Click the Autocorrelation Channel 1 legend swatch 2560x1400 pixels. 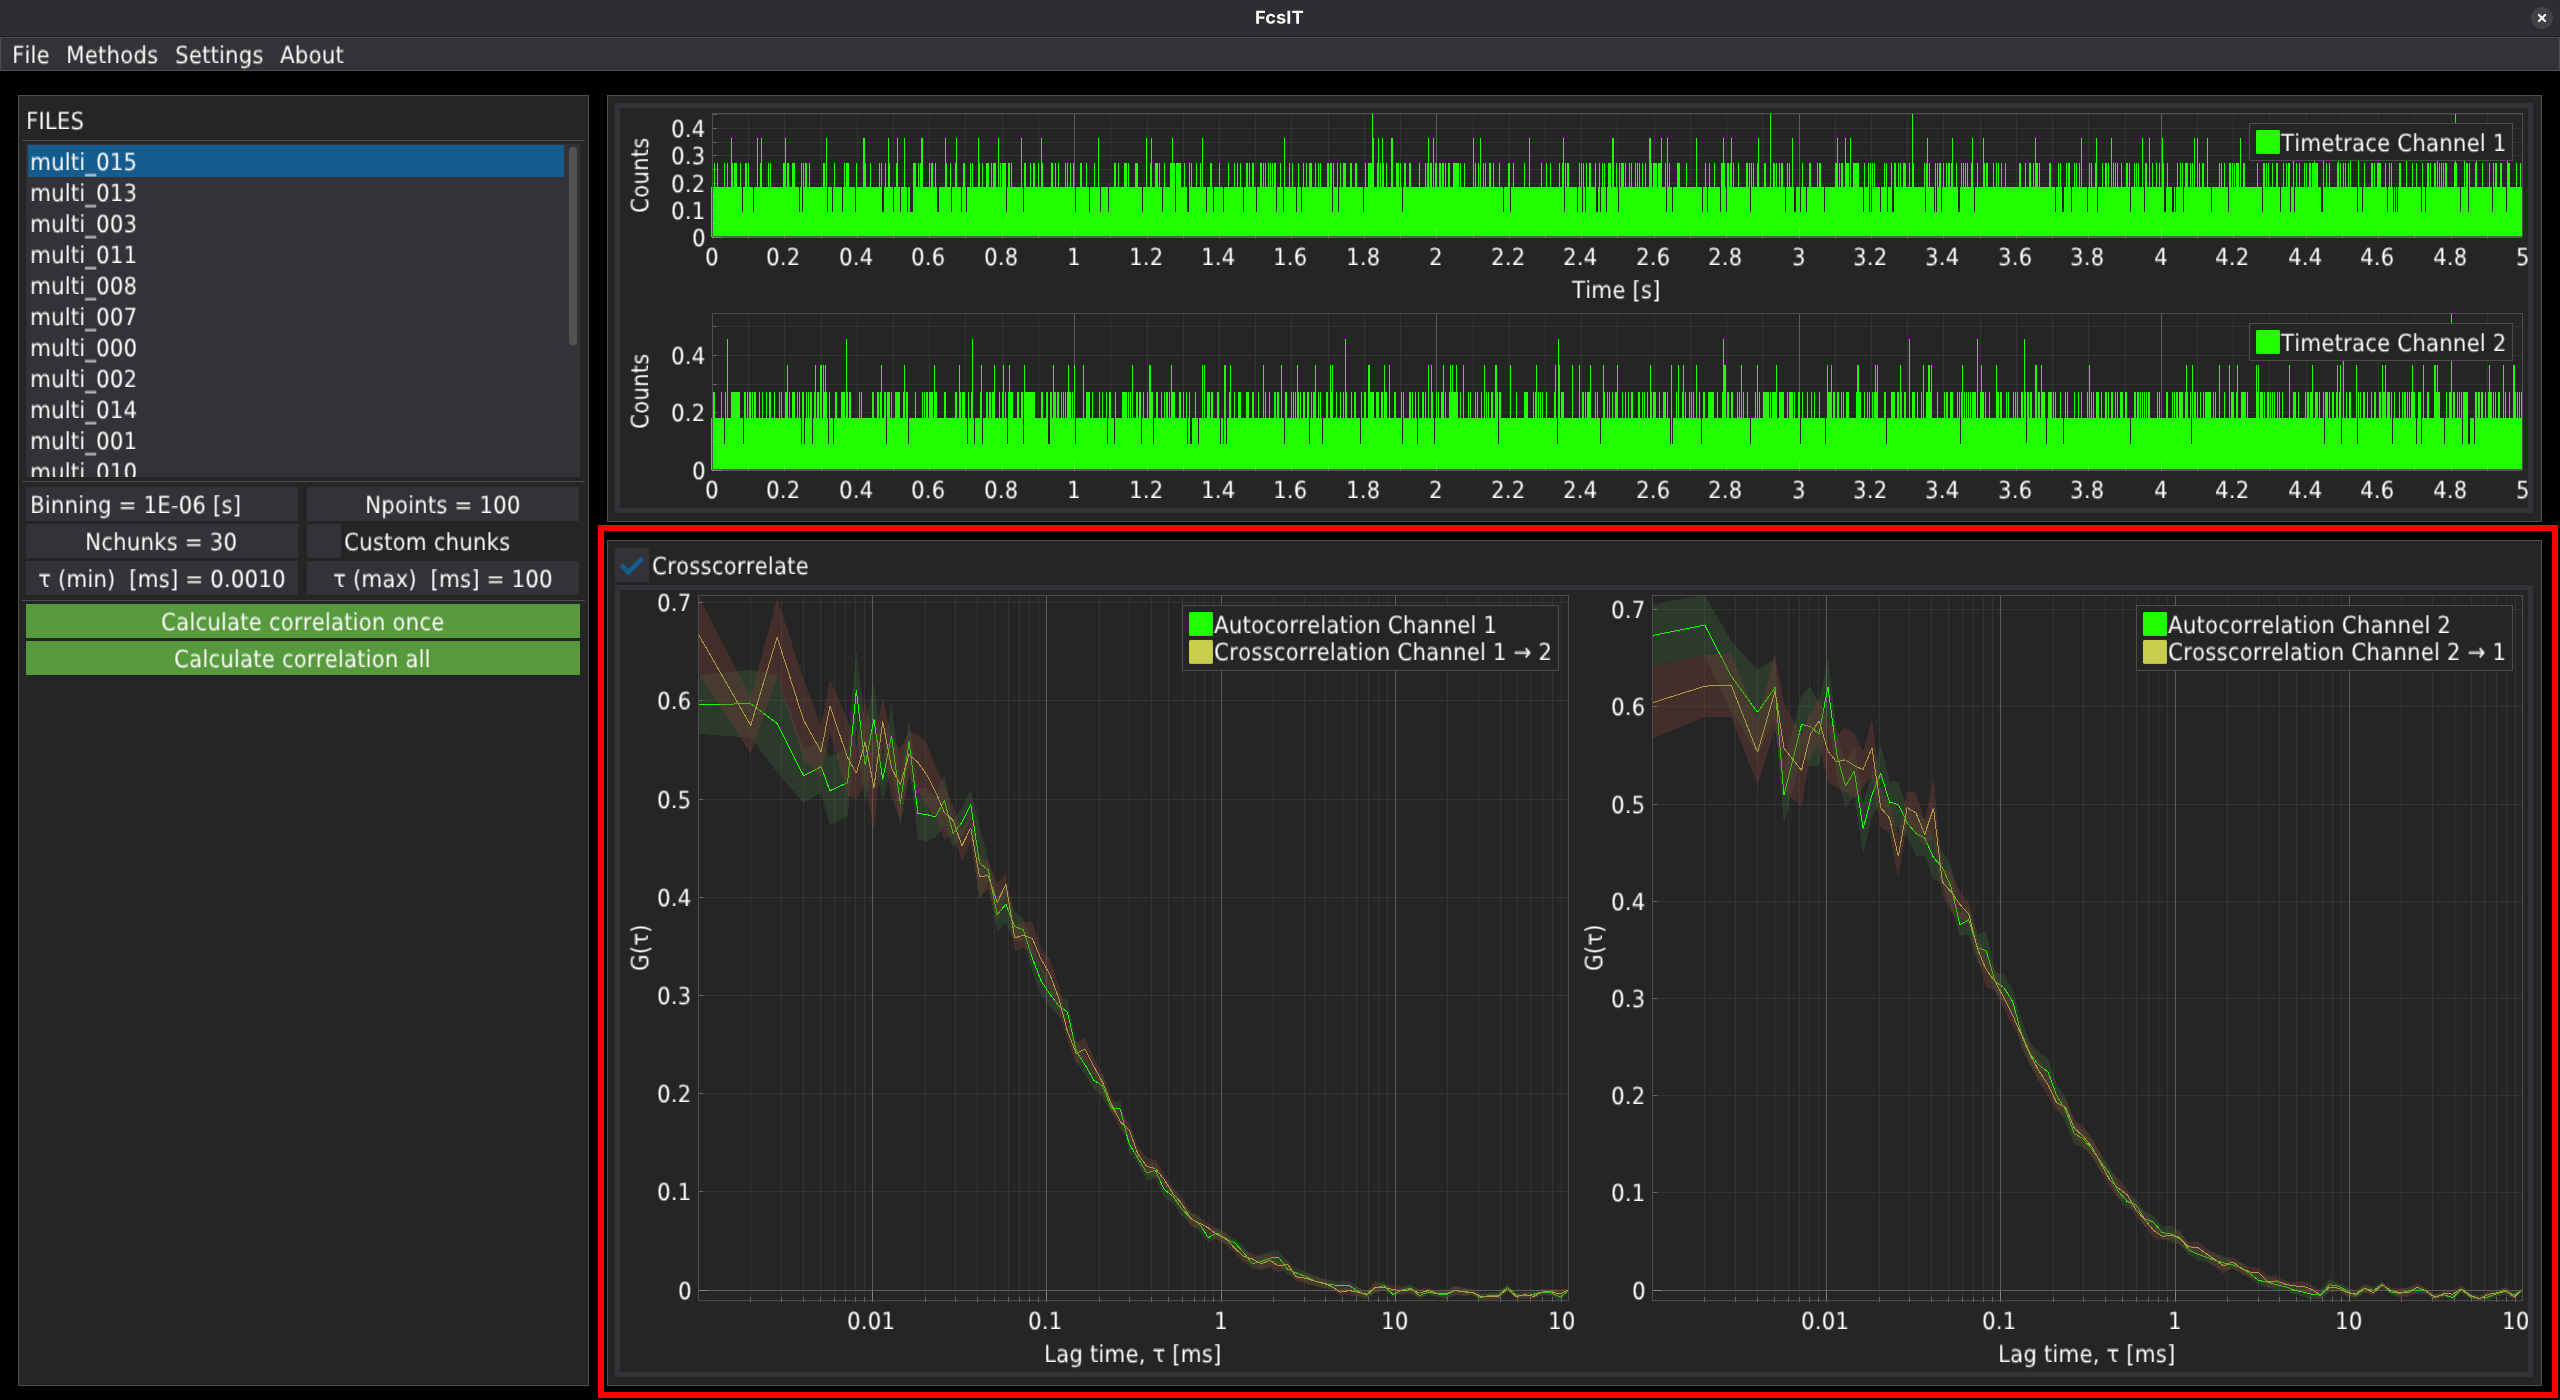coord(1200,625)
